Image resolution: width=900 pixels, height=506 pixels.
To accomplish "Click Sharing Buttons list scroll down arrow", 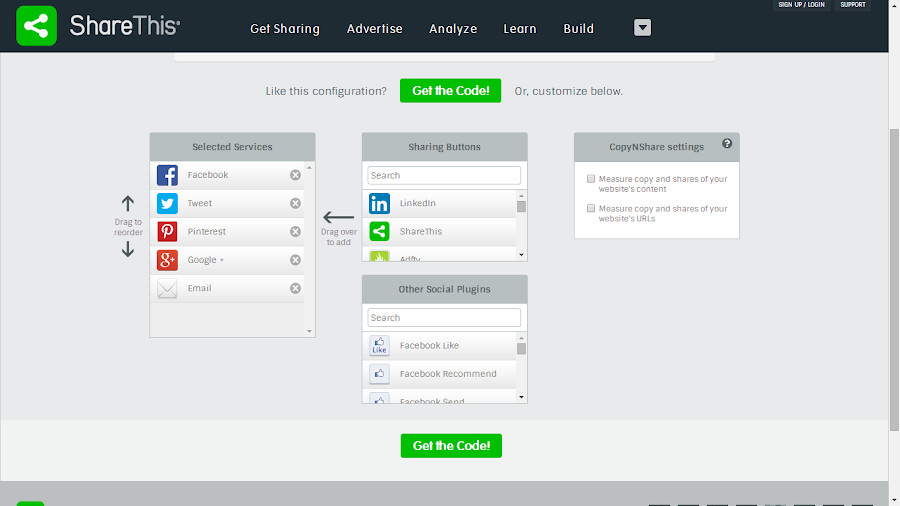I will (521, 255).
